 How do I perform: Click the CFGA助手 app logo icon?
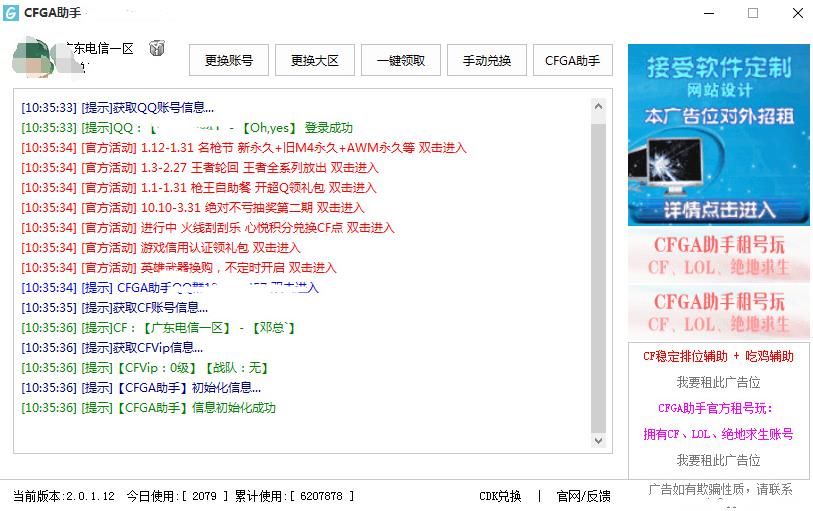click(10, 12)
